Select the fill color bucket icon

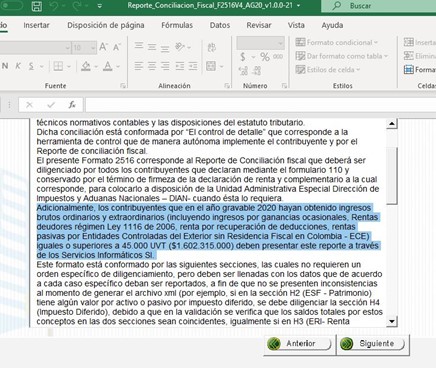click(x=86, y=66)
